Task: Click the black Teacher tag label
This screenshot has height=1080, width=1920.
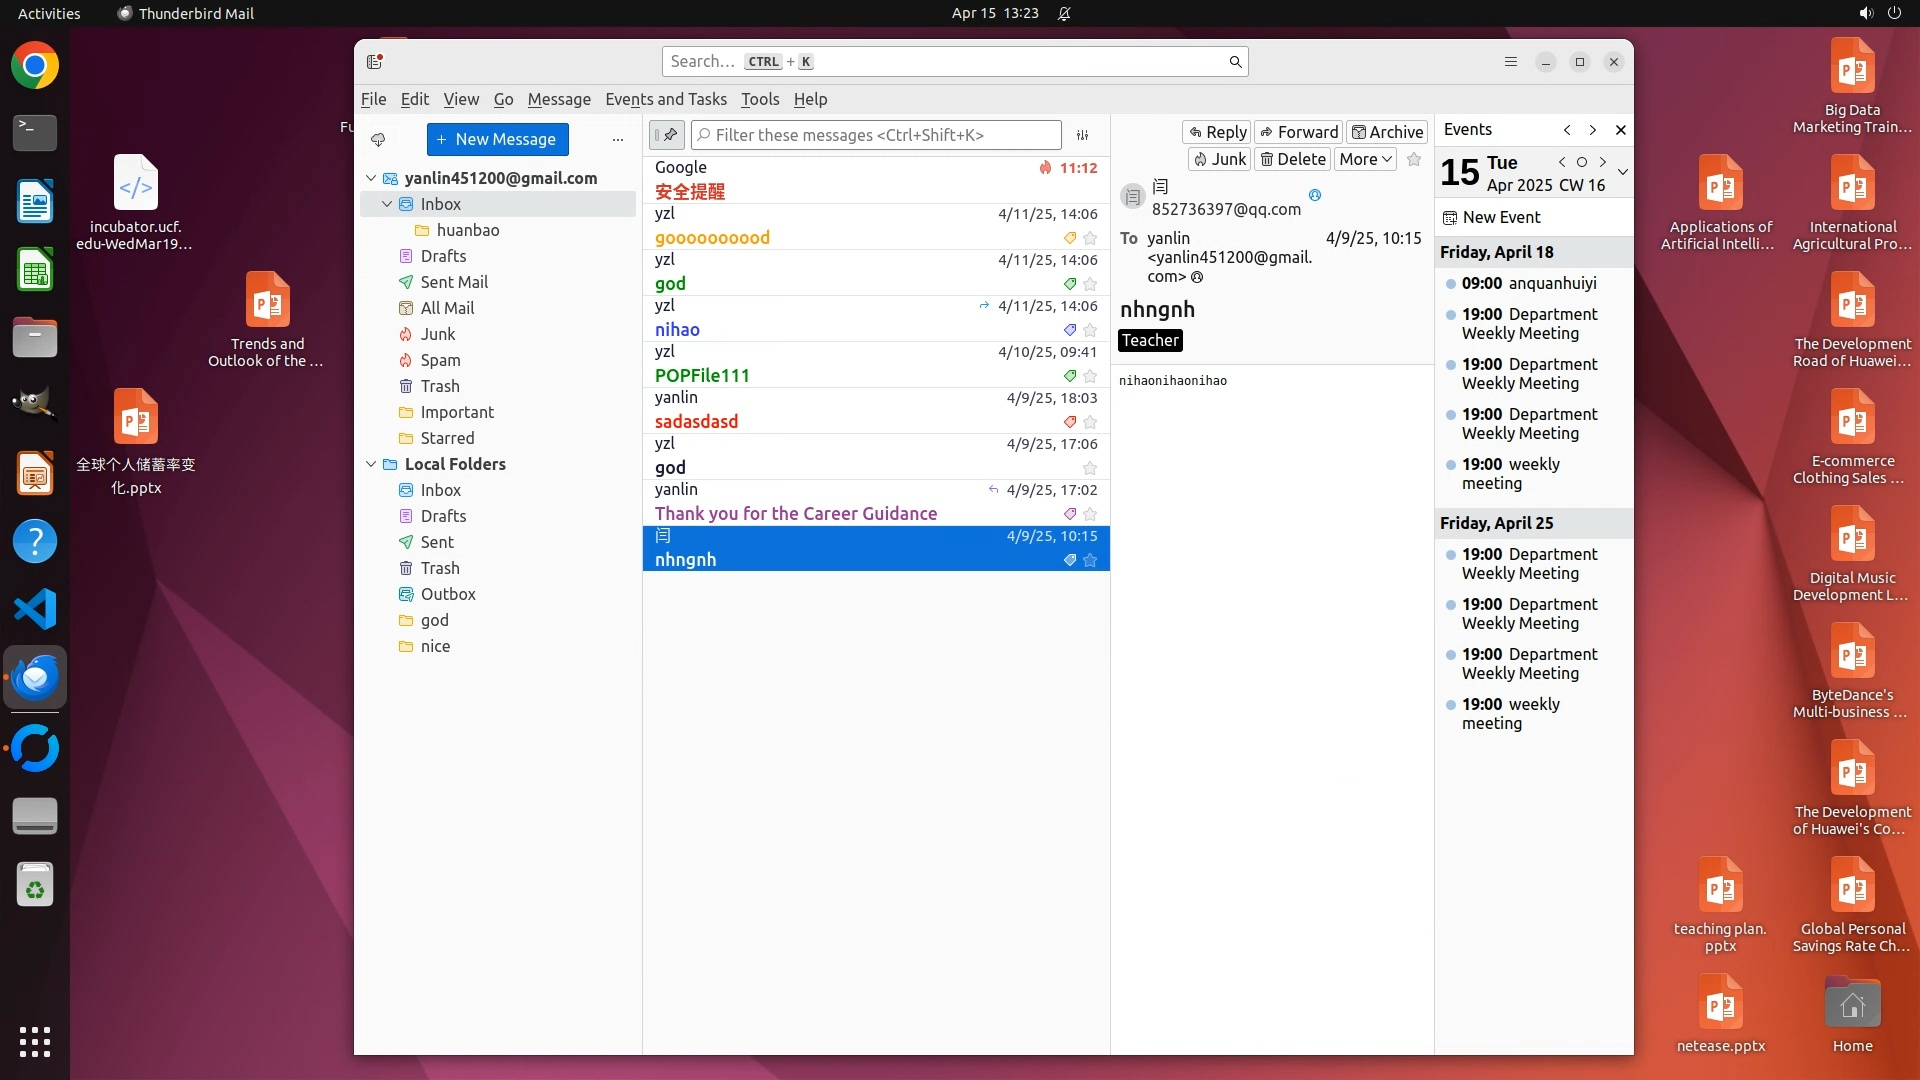Action: point(1150,341)
